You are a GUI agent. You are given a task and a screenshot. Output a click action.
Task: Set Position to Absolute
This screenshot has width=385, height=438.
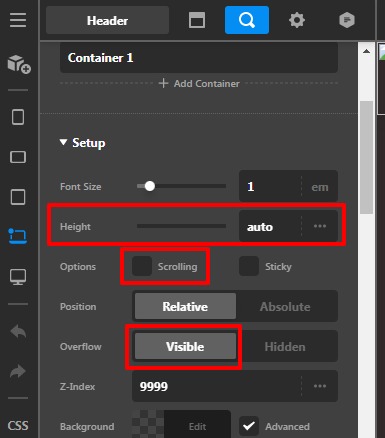[x=285, y=306]
